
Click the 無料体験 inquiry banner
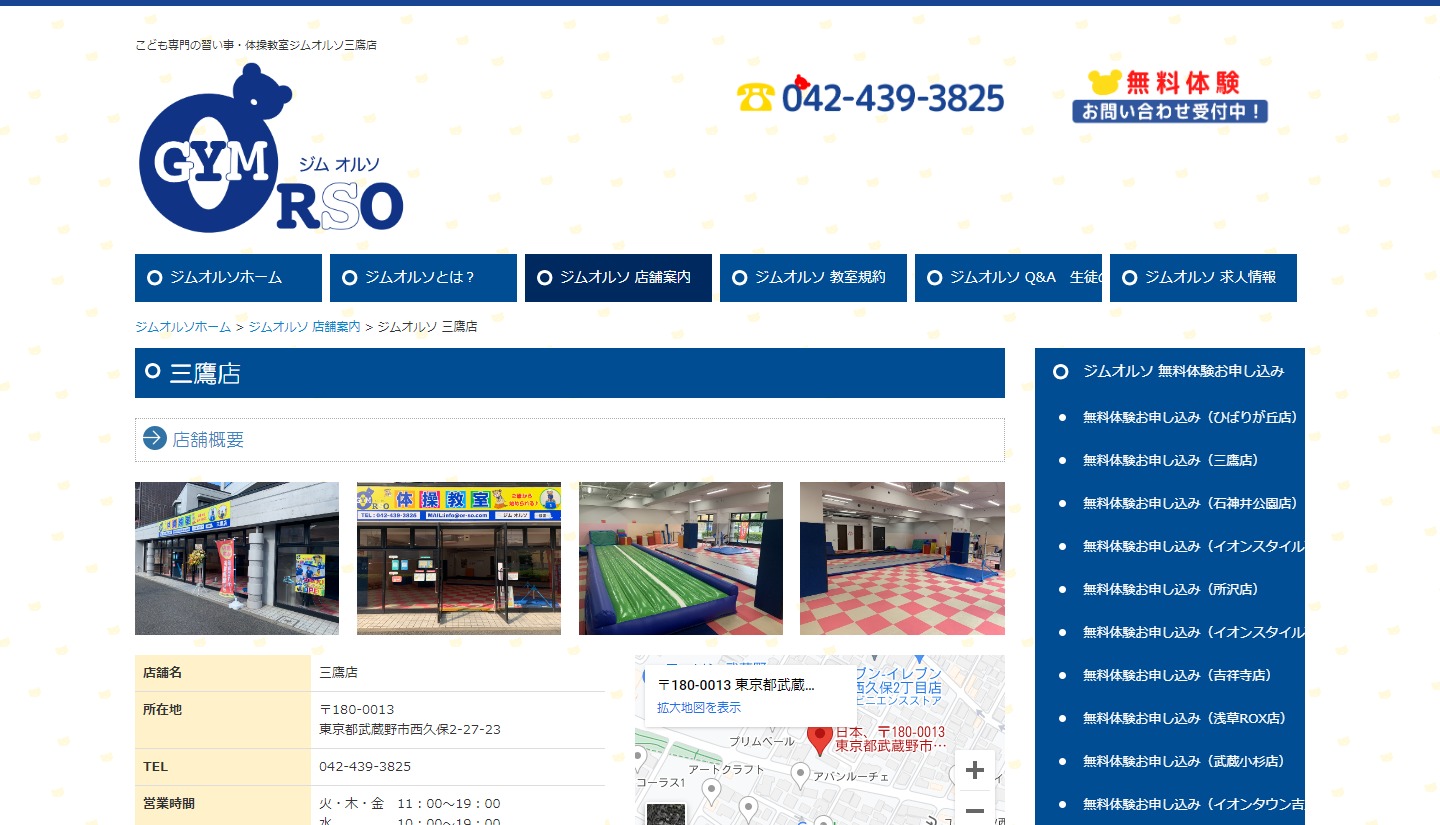[1169, 96]
